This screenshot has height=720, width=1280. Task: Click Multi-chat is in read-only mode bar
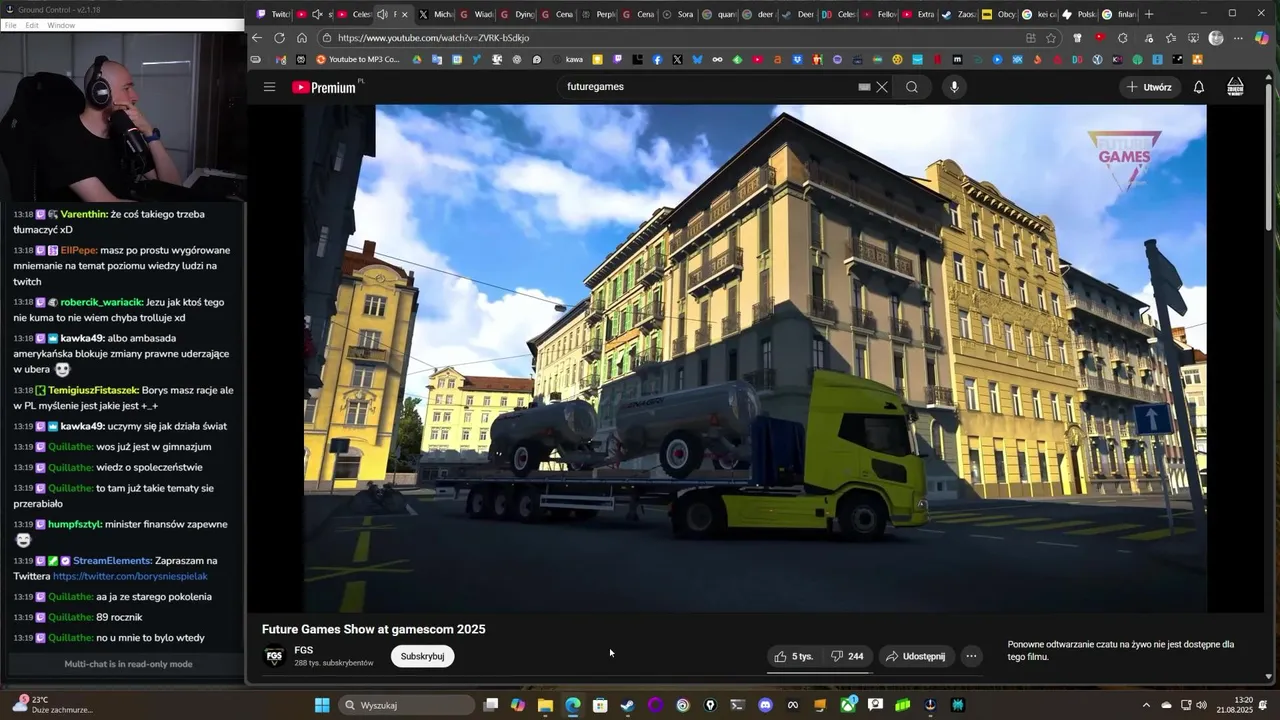coord(128,664)
